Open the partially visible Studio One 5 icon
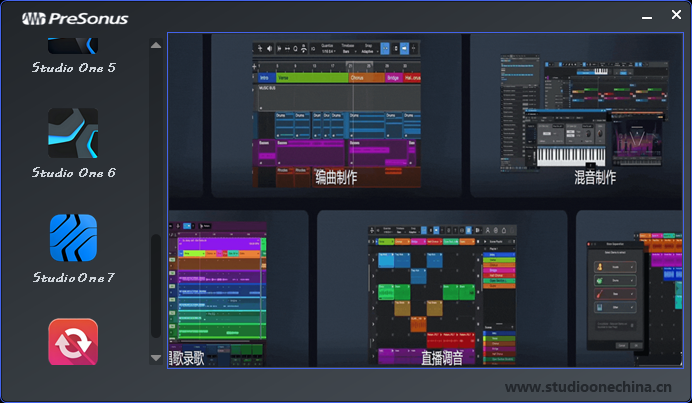Viewport: 692px width, 403px height. (x=73, y=45)
